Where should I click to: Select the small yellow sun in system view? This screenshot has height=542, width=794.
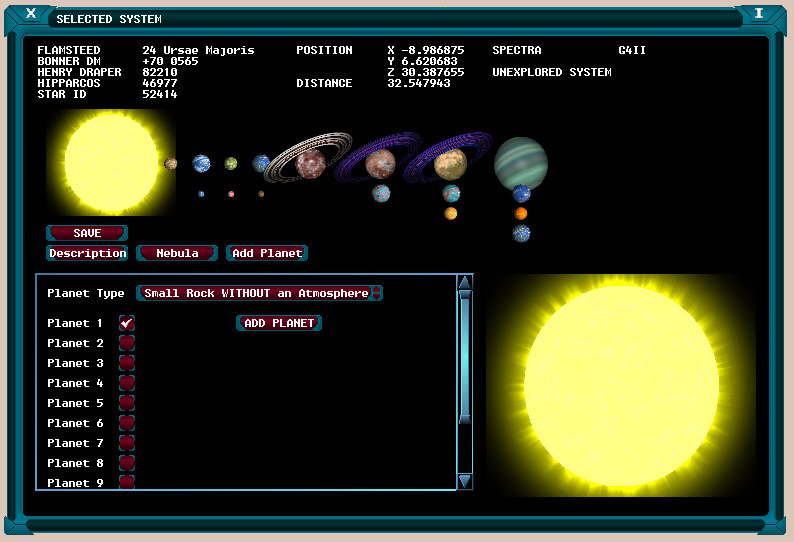(x=110, y=162)
